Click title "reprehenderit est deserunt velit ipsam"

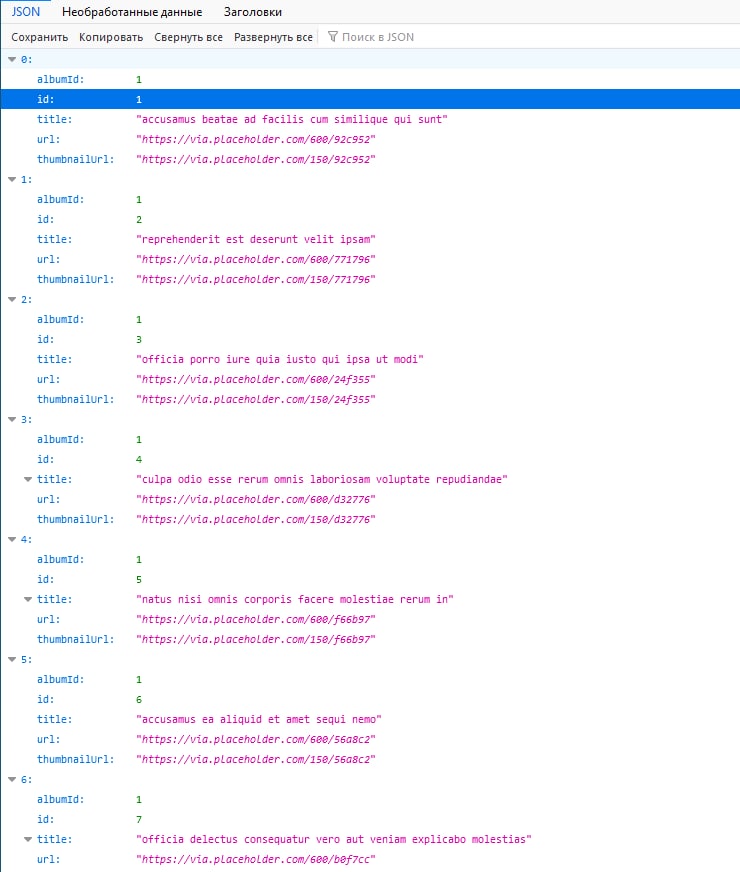click(x=256, y=240)
